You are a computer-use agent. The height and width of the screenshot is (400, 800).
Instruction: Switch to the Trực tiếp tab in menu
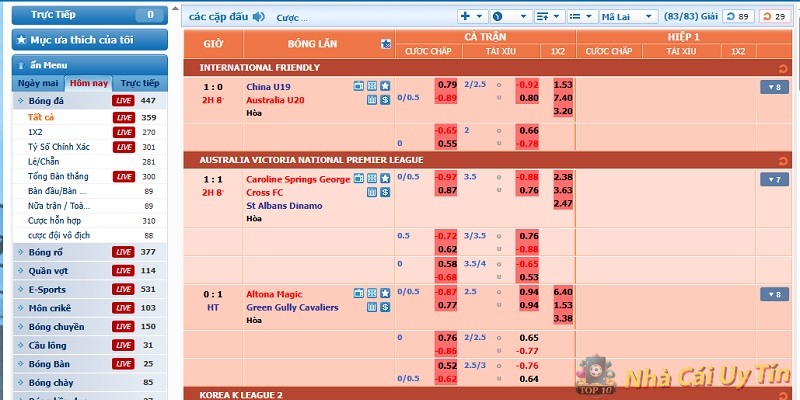tap(139, 83)
